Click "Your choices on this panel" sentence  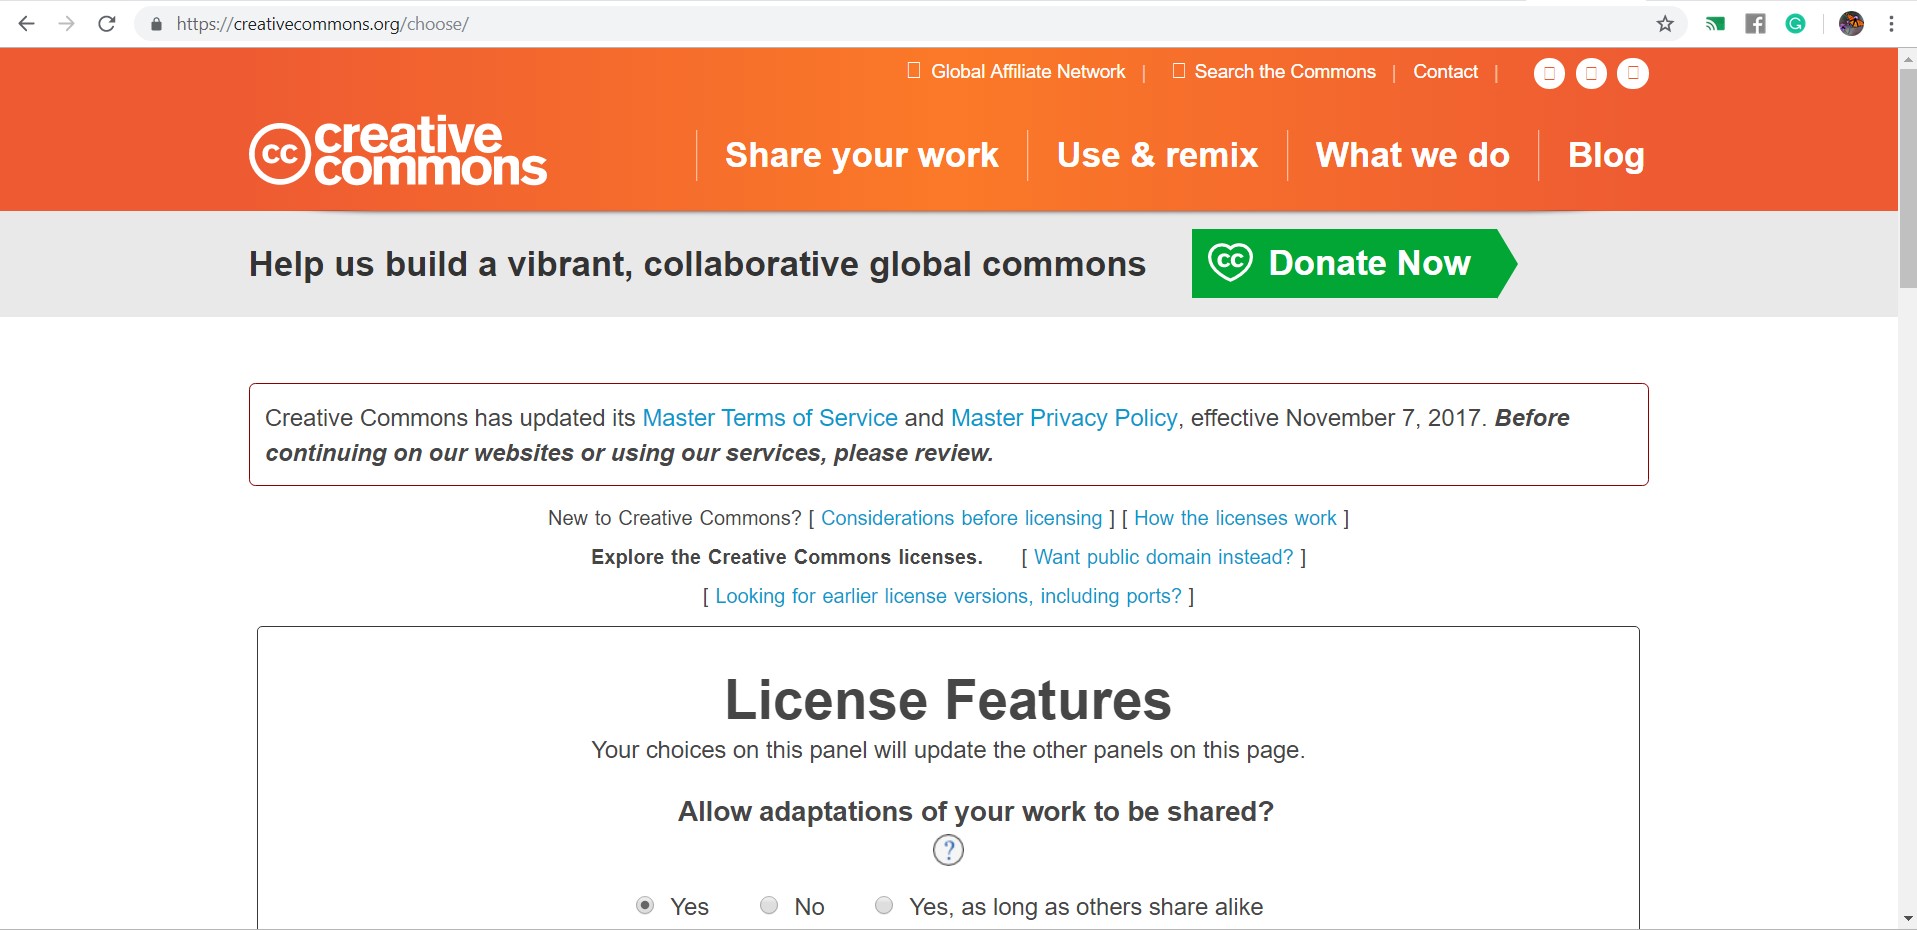(x=948, y=750)
